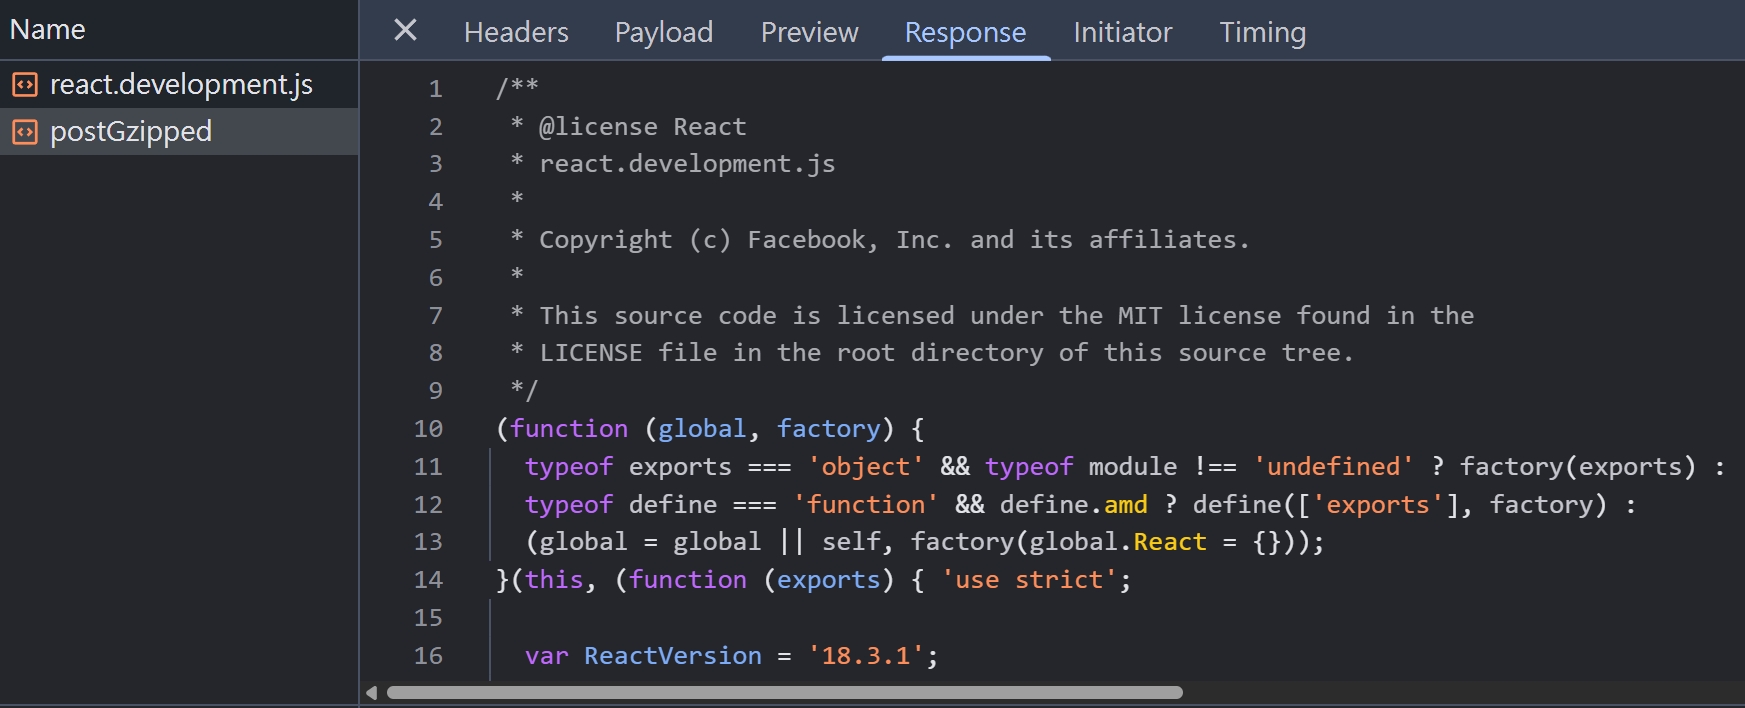Screen dimensions: 1745x708
Task: Click the 'react.development.js' comment on line 3
Action: 687,164
